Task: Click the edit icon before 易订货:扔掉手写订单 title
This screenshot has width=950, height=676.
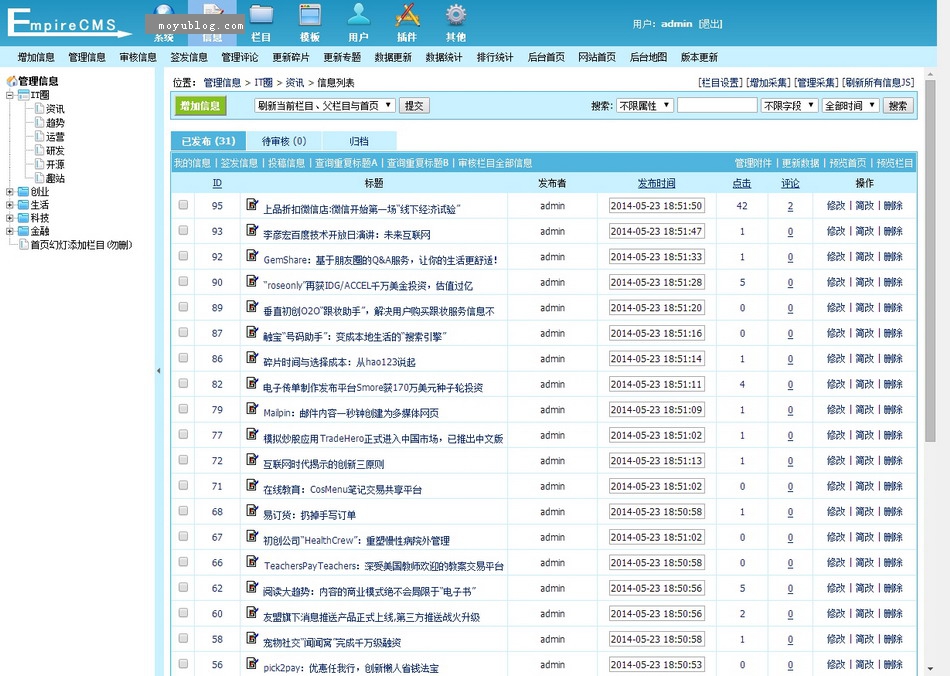Action: coord(252,511)
